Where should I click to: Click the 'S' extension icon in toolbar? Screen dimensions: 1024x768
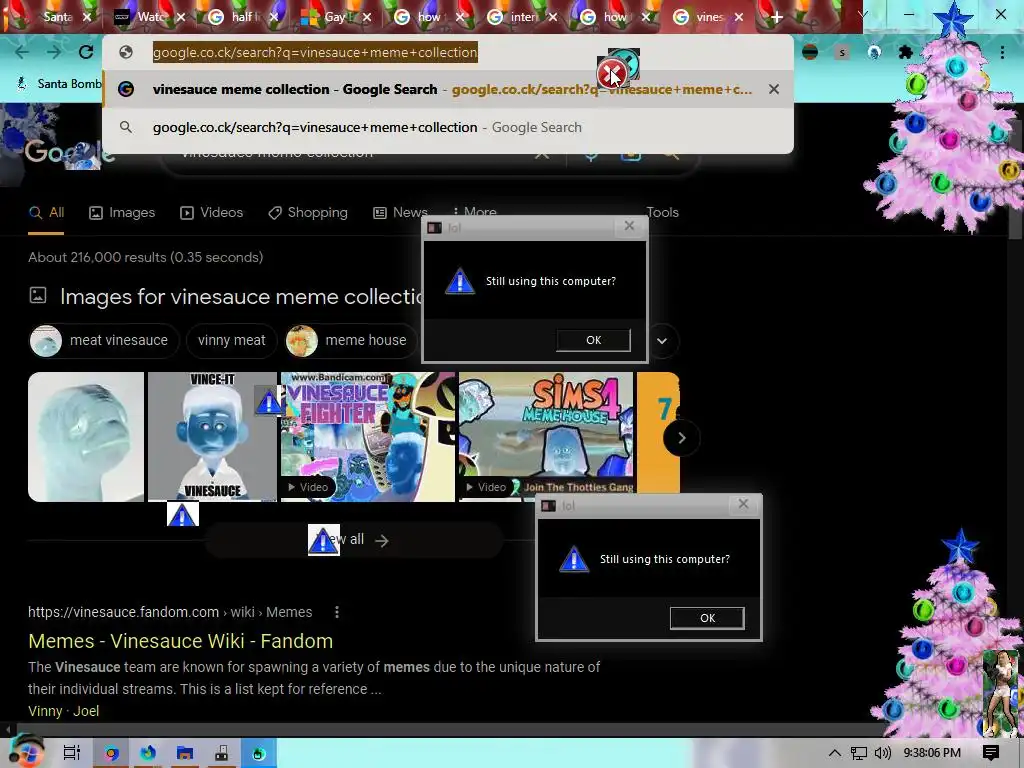842,52
